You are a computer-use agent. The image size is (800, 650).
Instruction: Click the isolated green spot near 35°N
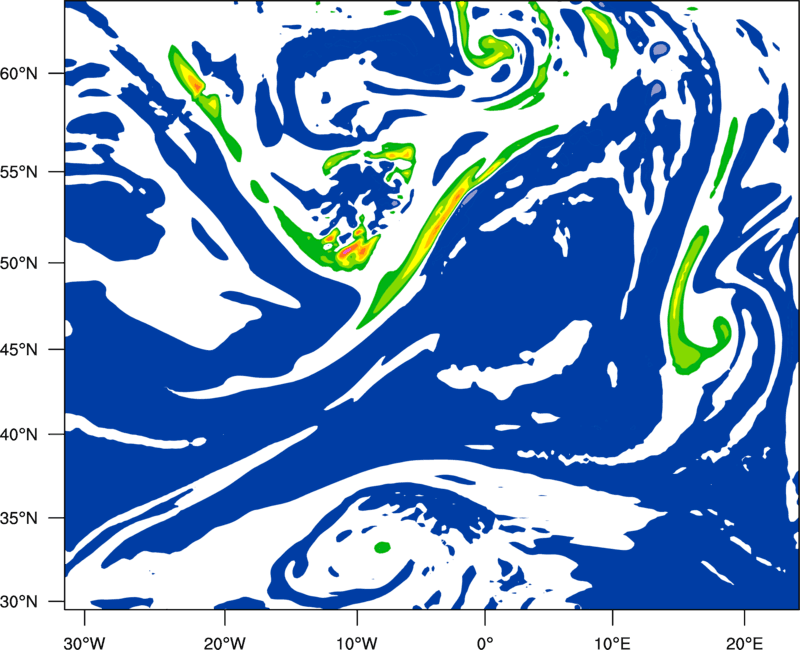click(x=381, y=547)
